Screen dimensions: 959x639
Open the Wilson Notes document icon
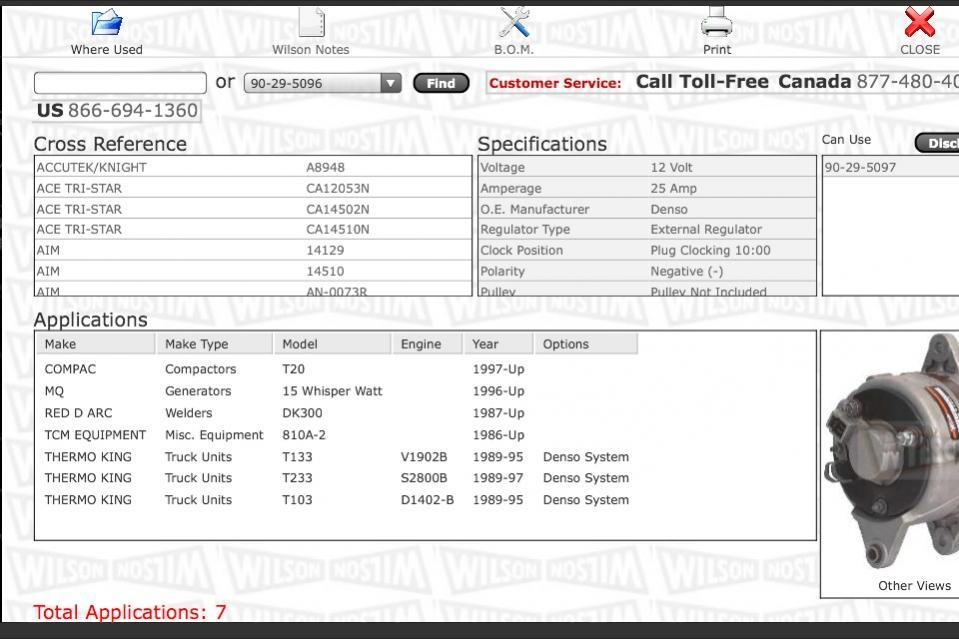pyautogui.click(x=311, y=22)
